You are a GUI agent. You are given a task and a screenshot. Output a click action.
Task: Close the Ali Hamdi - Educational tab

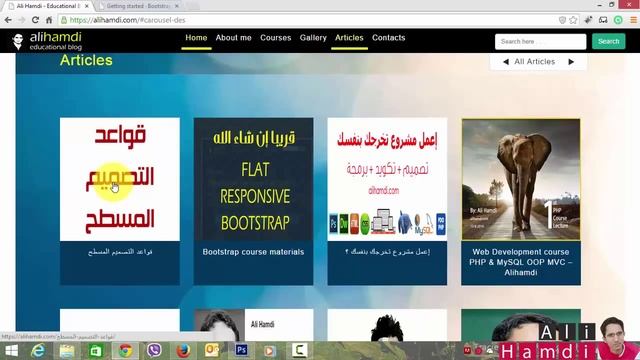click(87, 6)
